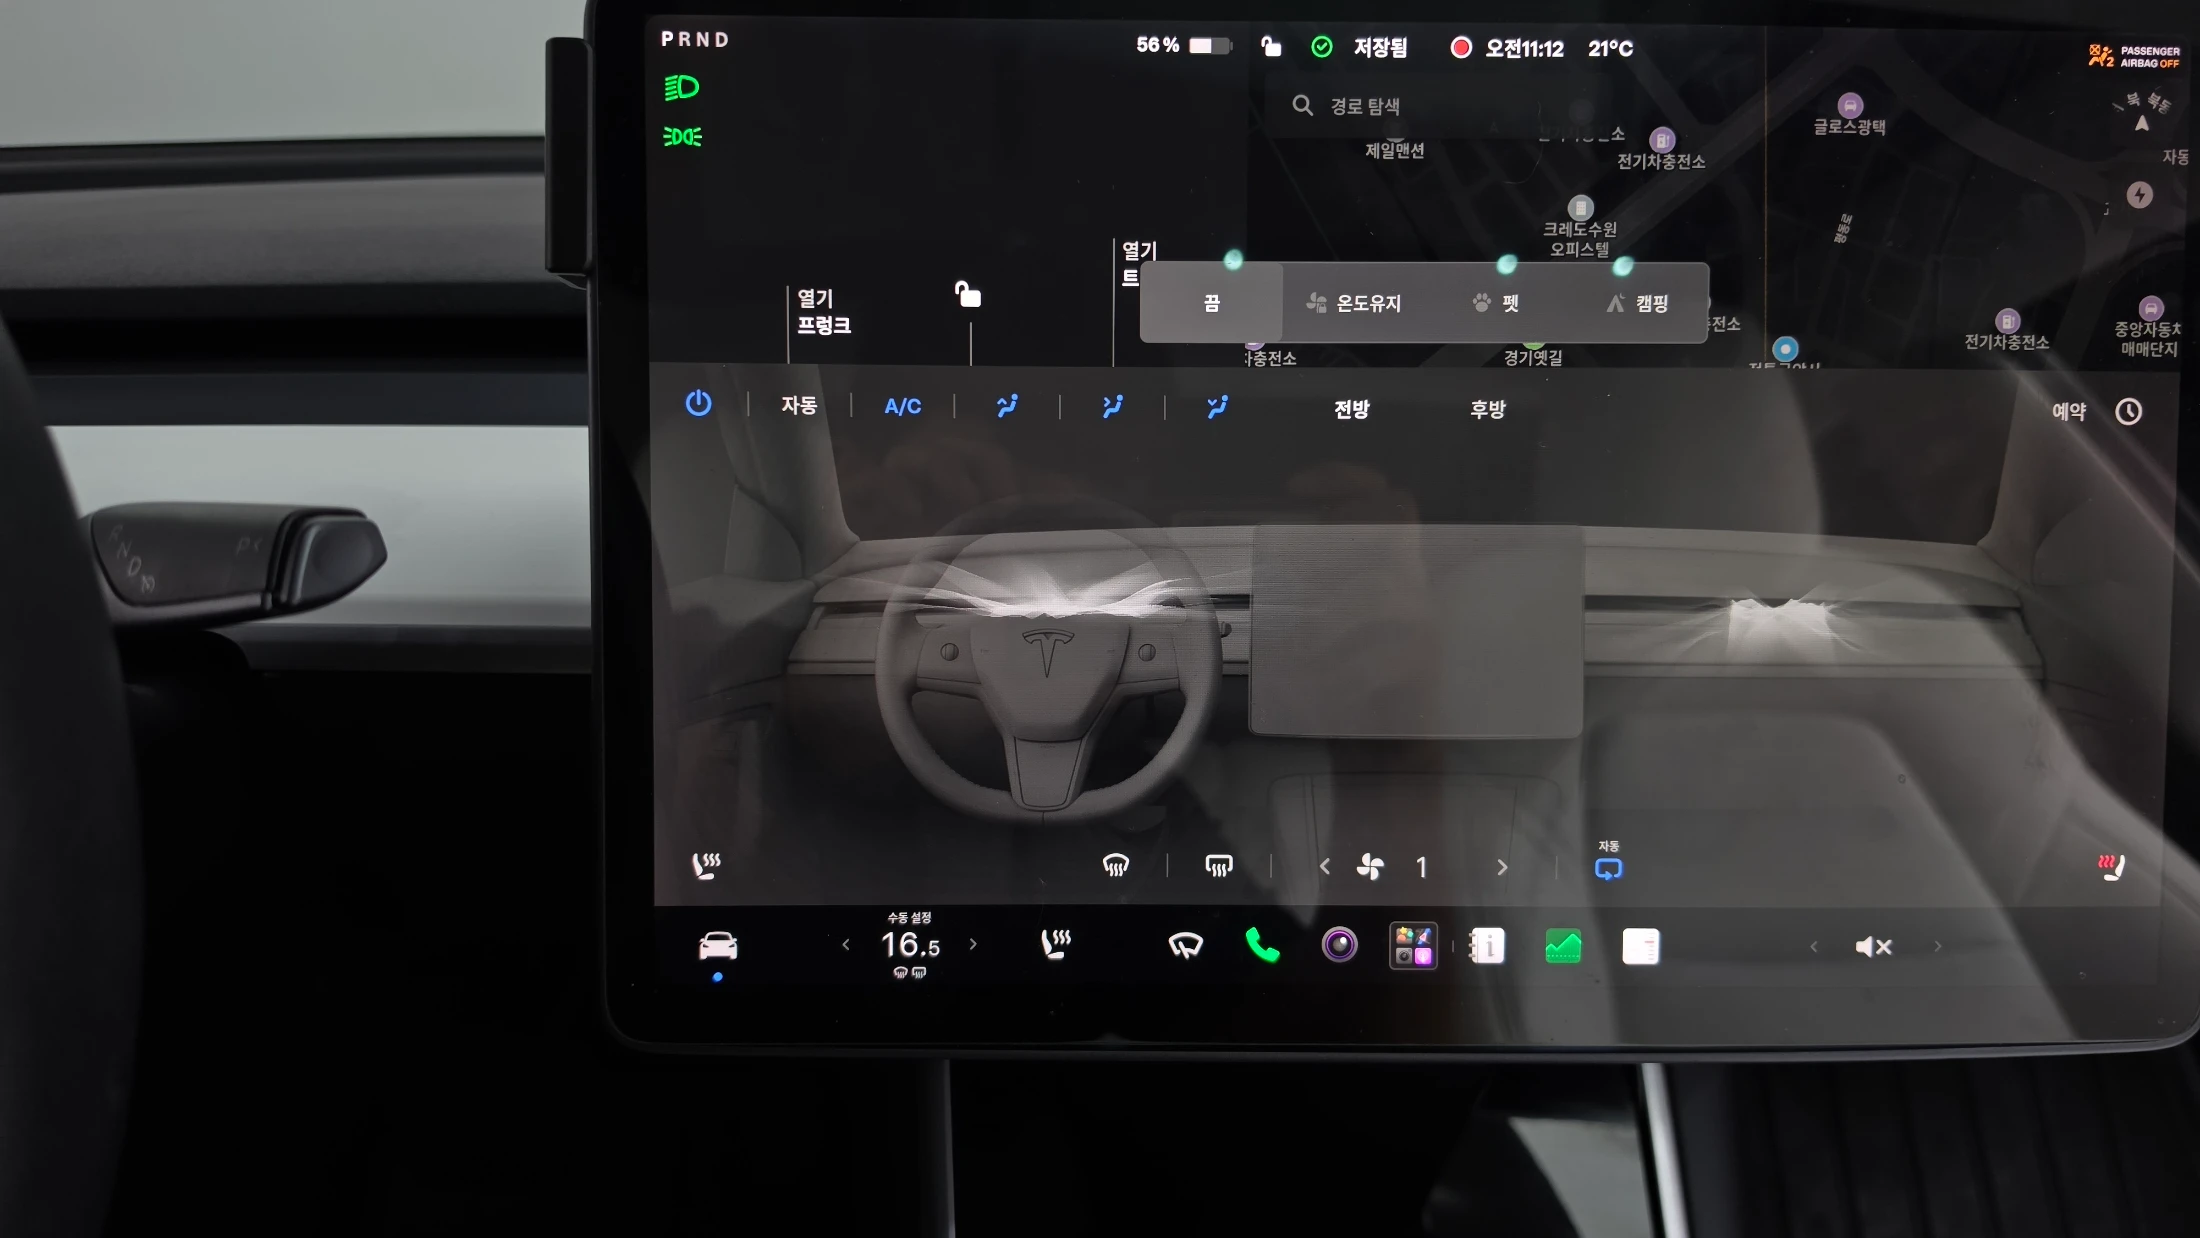Open car controls from bottom bar
Viewport: 2200px width, 1238px height.
click(718, 946)
